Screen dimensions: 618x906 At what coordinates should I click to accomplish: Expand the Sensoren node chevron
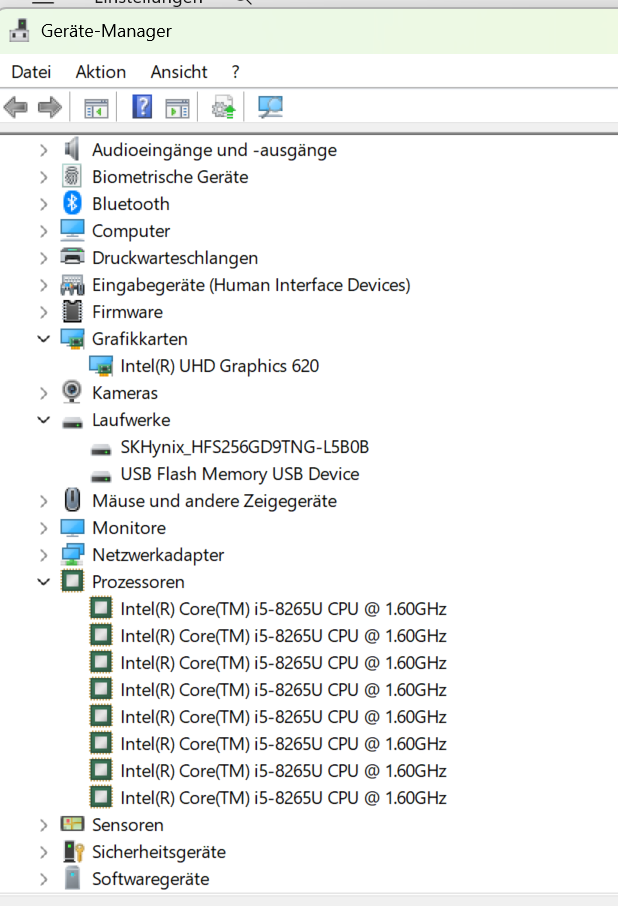coord(44,825)
